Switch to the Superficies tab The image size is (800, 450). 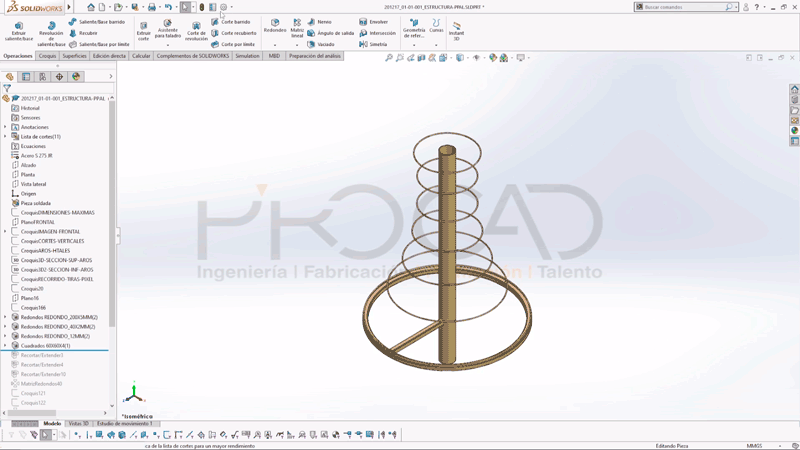[74, 56]
